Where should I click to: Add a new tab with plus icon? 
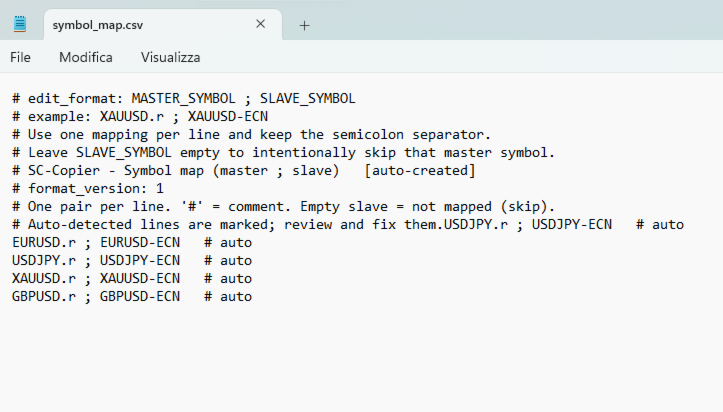coord(304,25)
